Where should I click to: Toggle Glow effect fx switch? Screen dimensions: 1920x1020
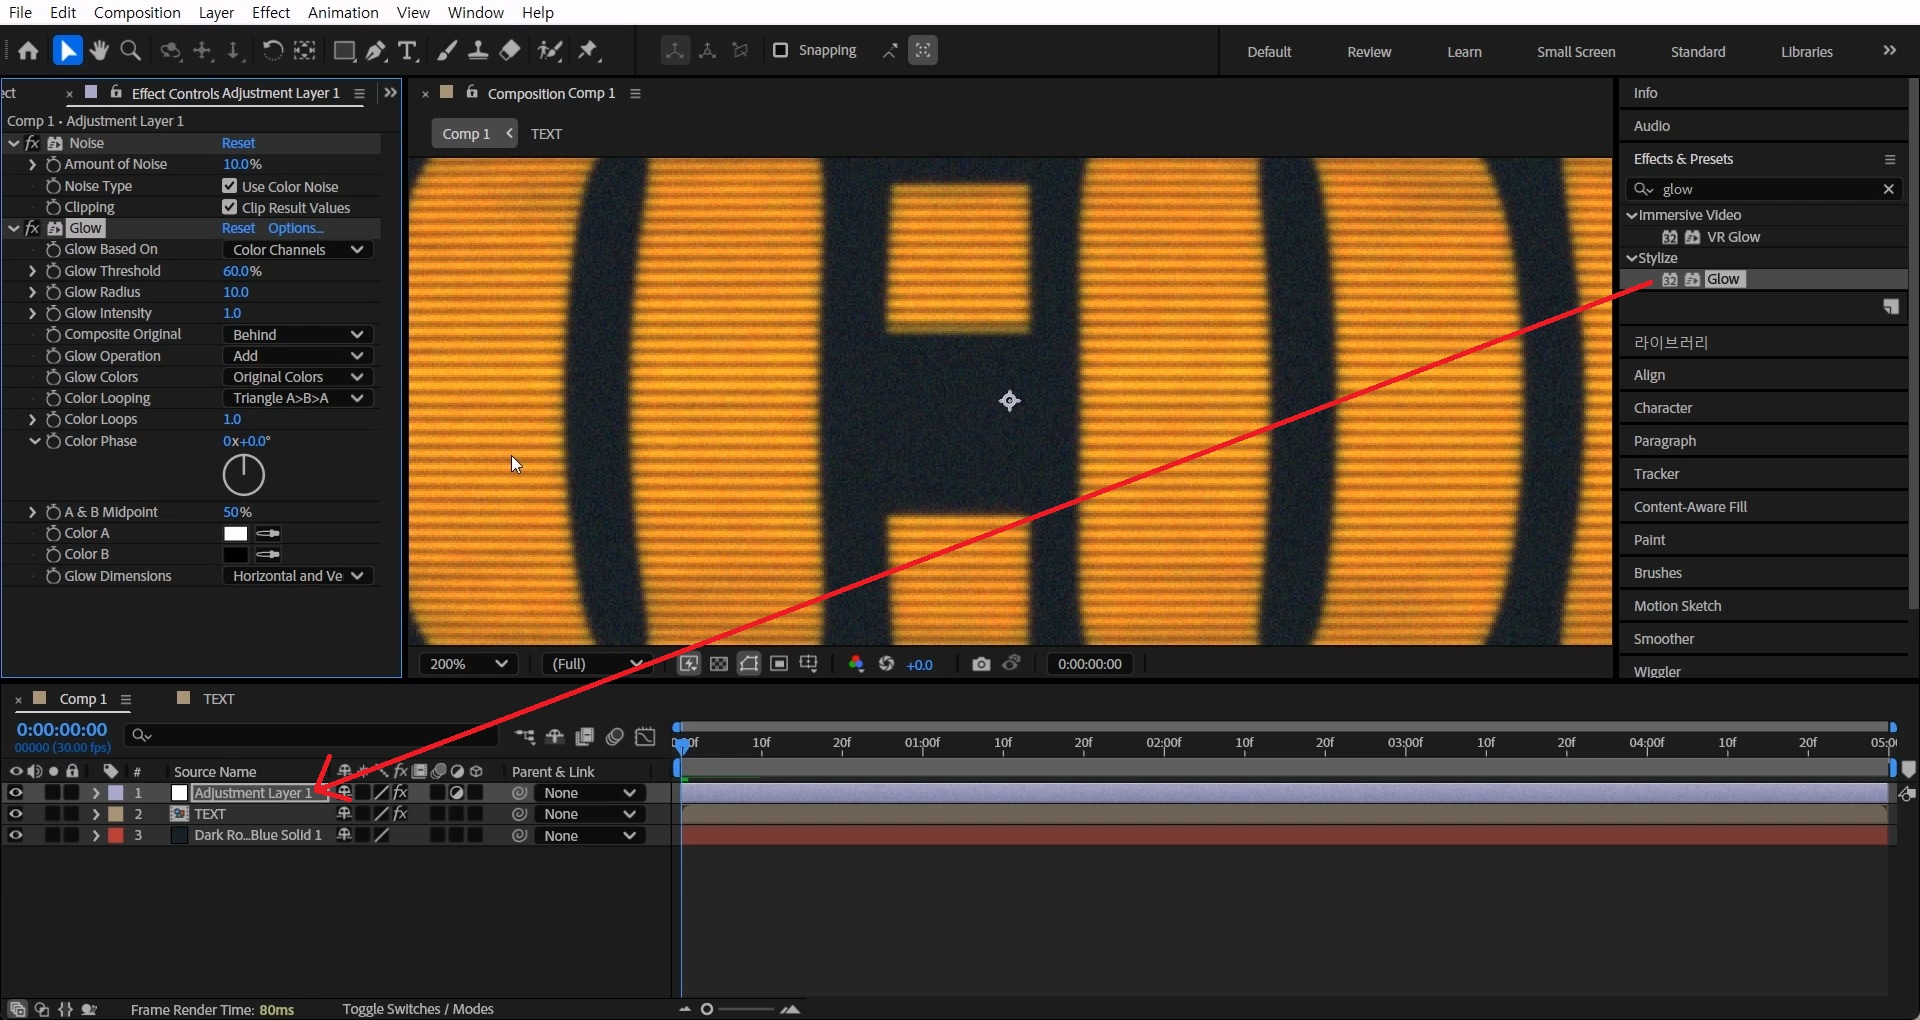pos(33,228)
